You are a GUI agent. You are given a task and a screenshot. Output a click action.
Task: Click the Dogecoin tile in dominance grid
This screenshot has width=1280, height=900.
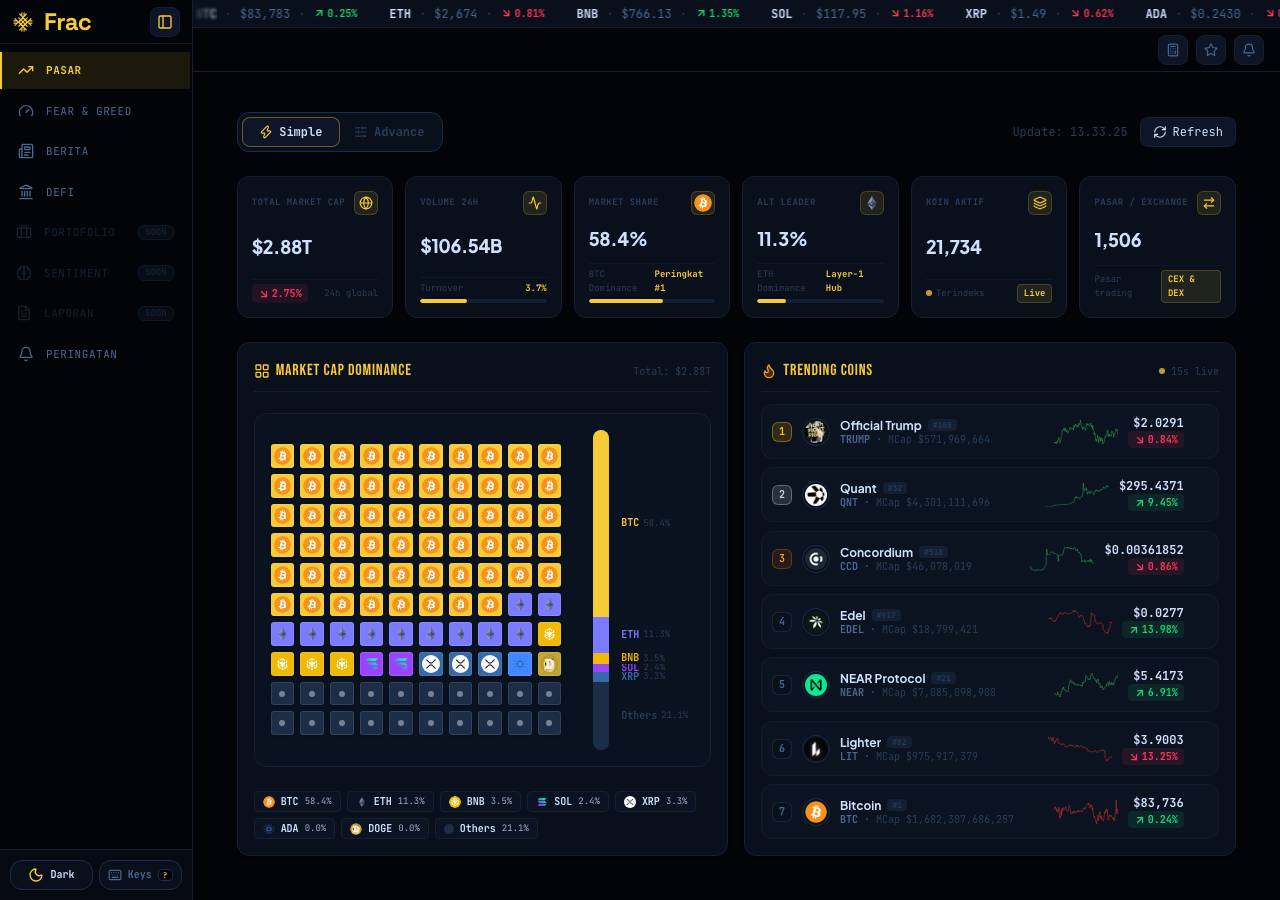pos(549,664)
